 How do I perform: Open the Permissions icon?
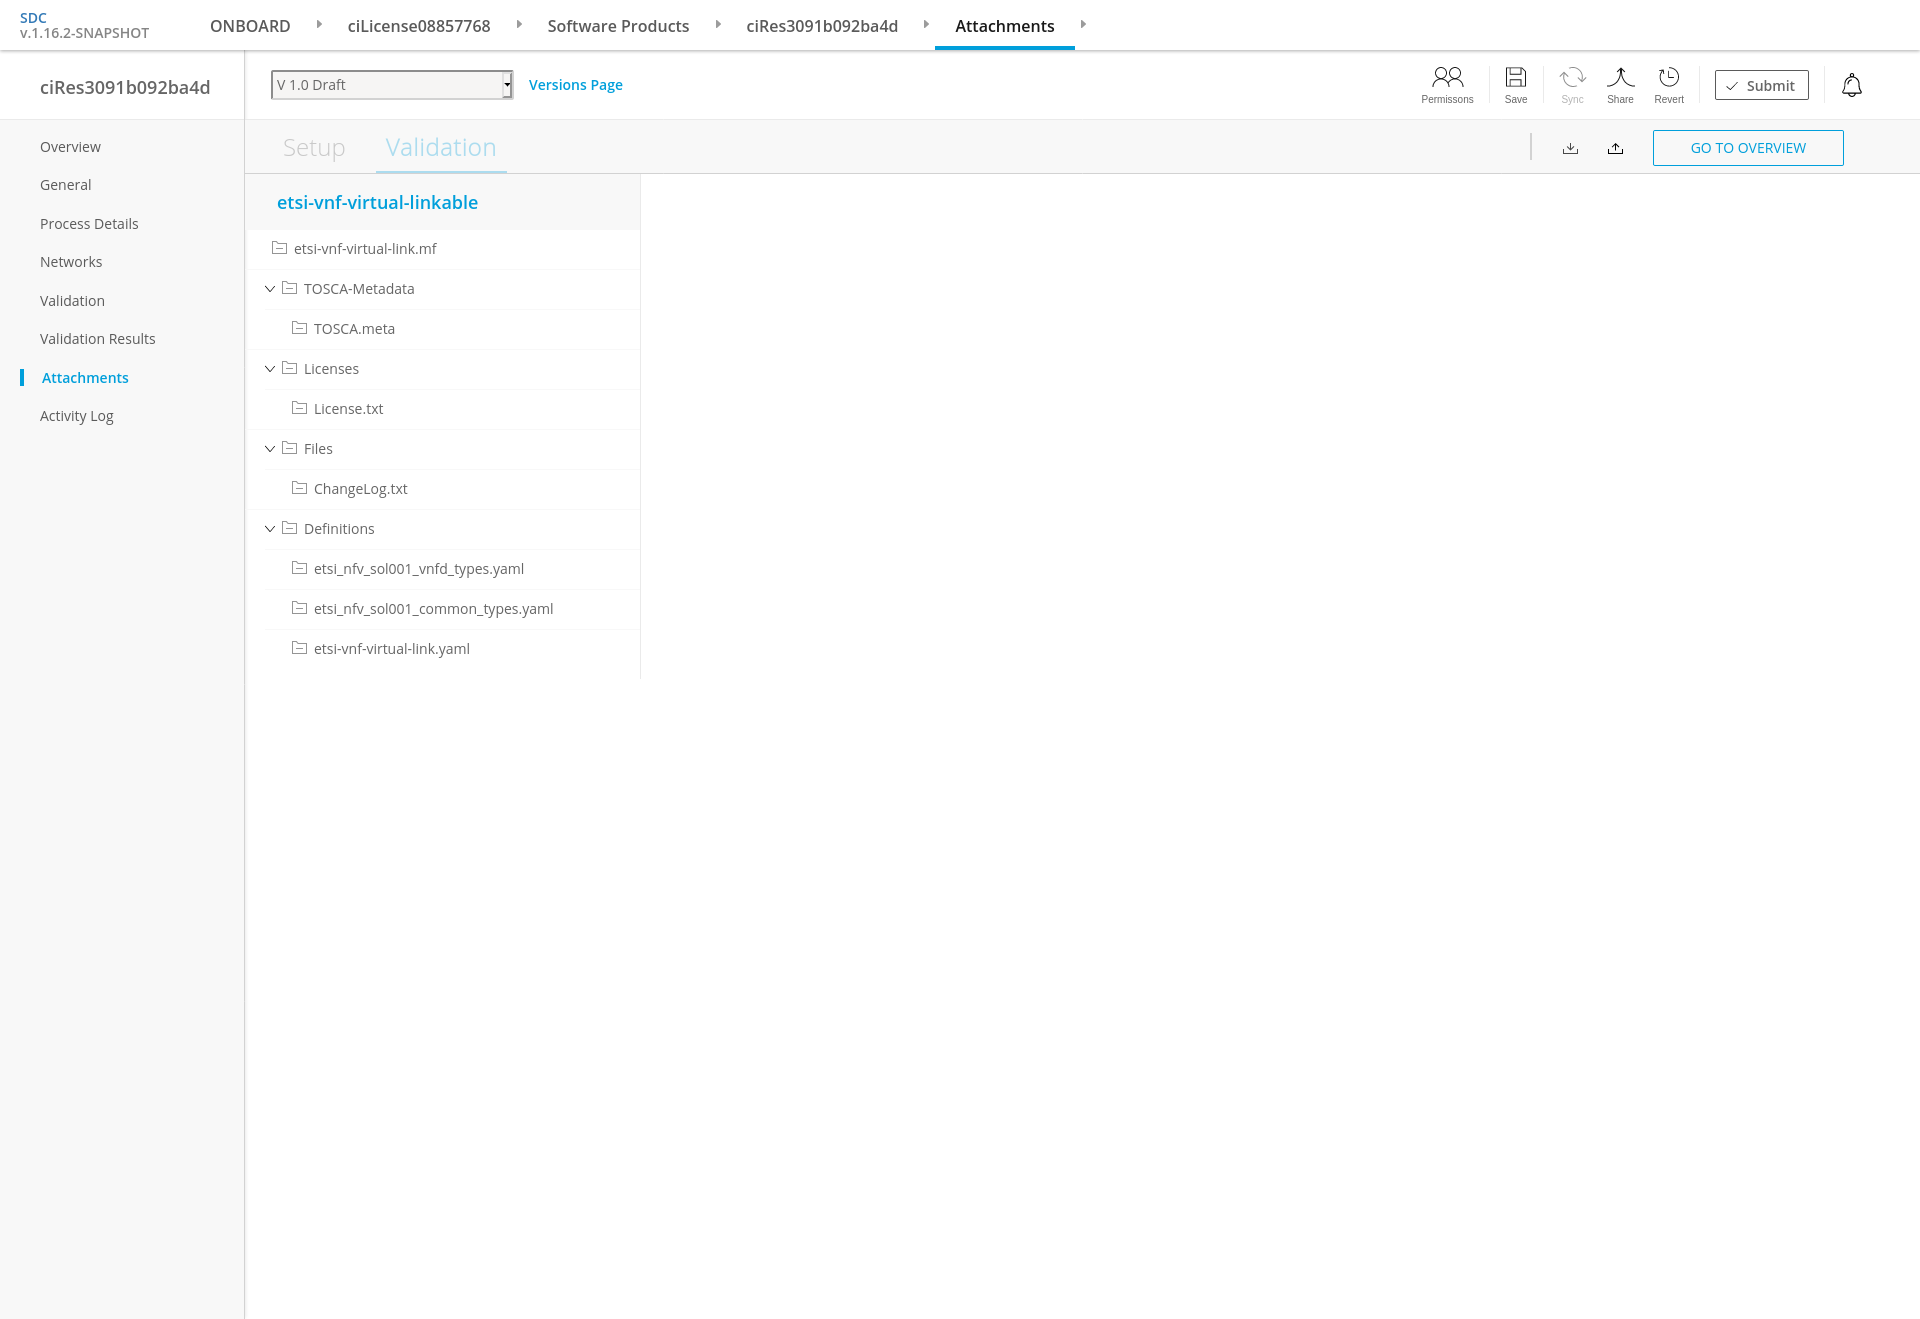[1447, 78]
